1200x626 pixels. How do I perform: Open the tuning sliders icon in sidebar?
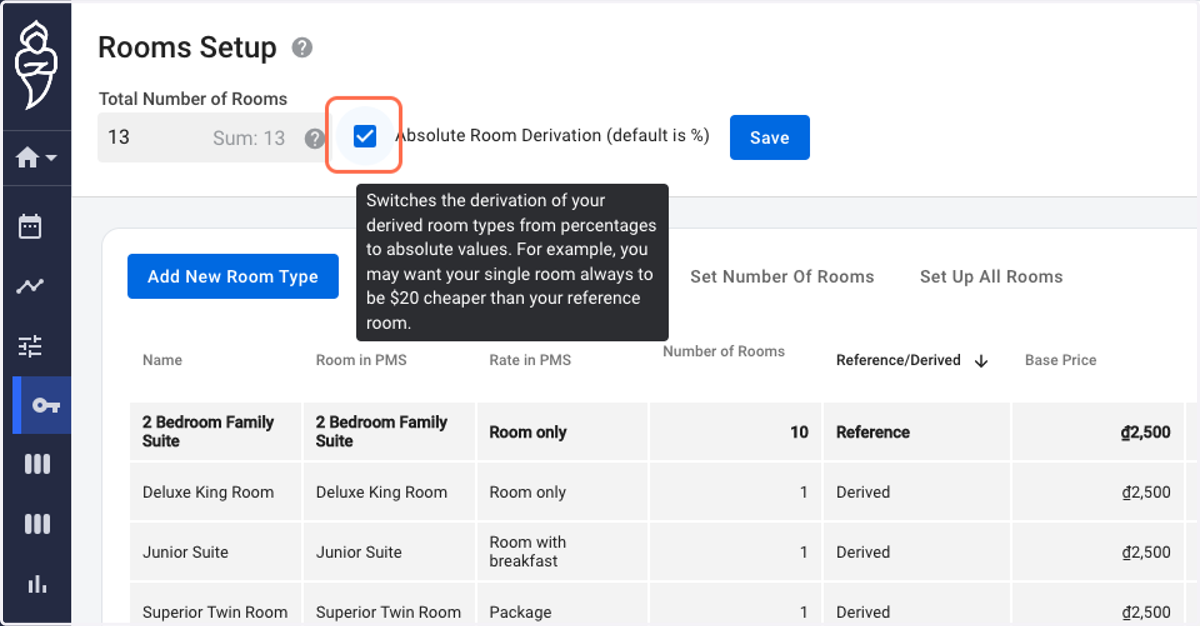(30, 347)
